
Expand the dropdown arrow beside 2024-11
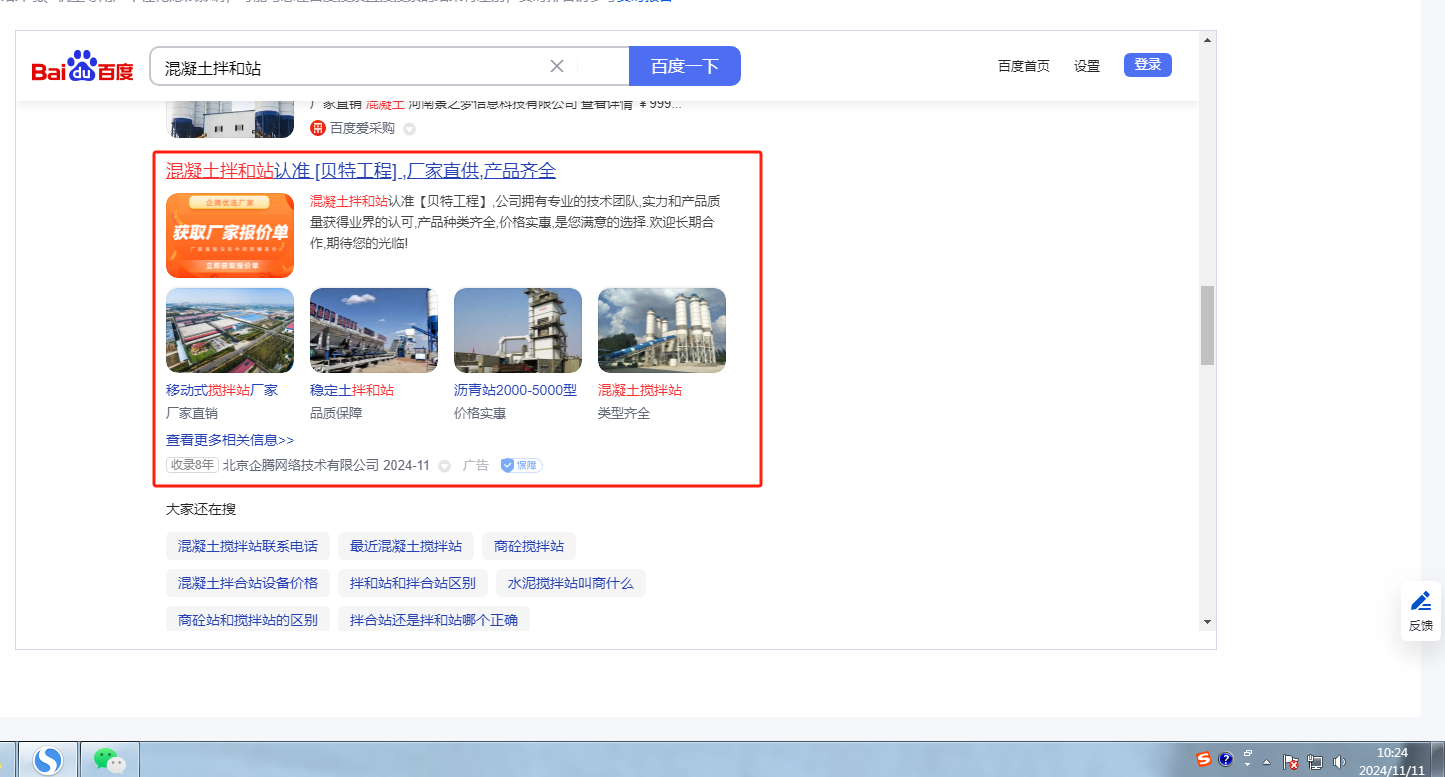point(445,466)
